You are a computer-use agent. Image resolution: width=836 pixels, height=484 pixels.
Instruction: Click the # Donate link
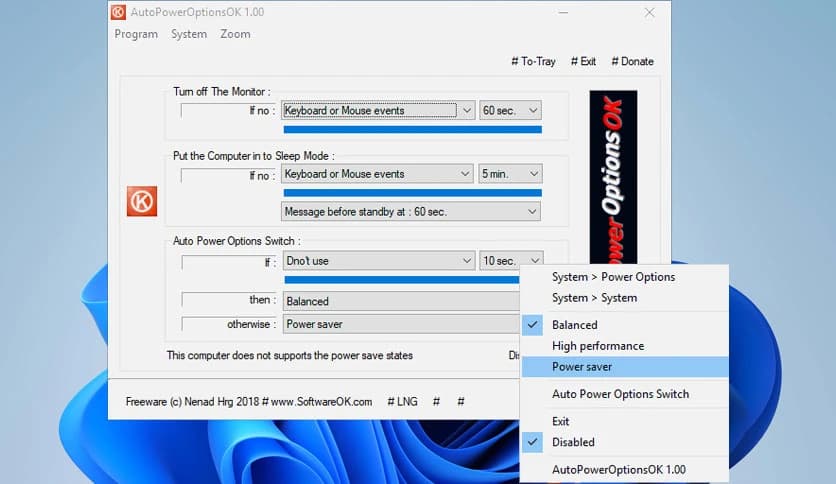point(632,61)
